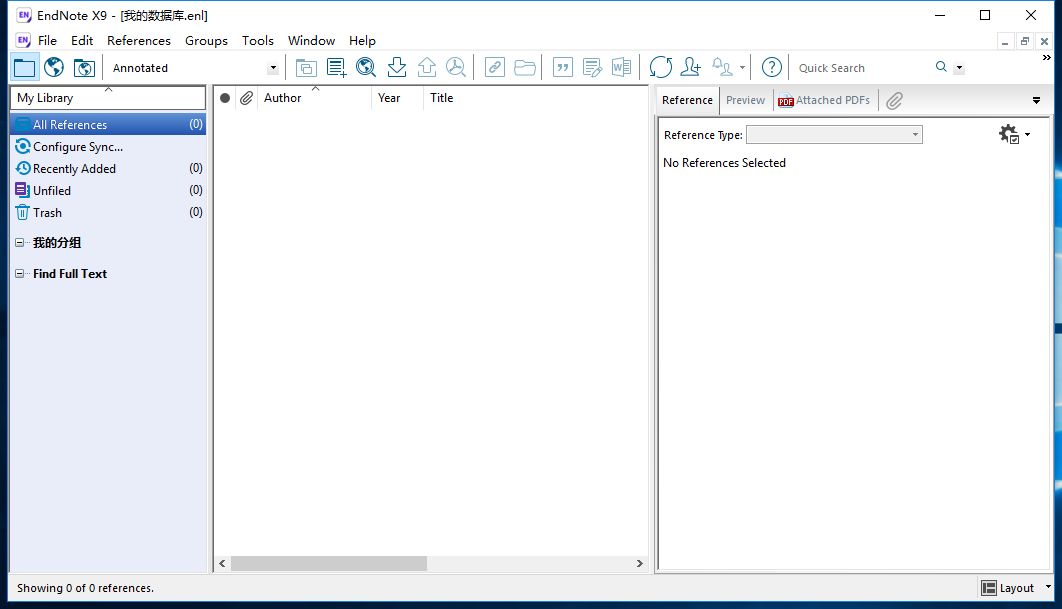Click the Export upload-arrow icon
Image resolution: width=1062 pixels, height=609 pixels.
click(x=427, y=68)
